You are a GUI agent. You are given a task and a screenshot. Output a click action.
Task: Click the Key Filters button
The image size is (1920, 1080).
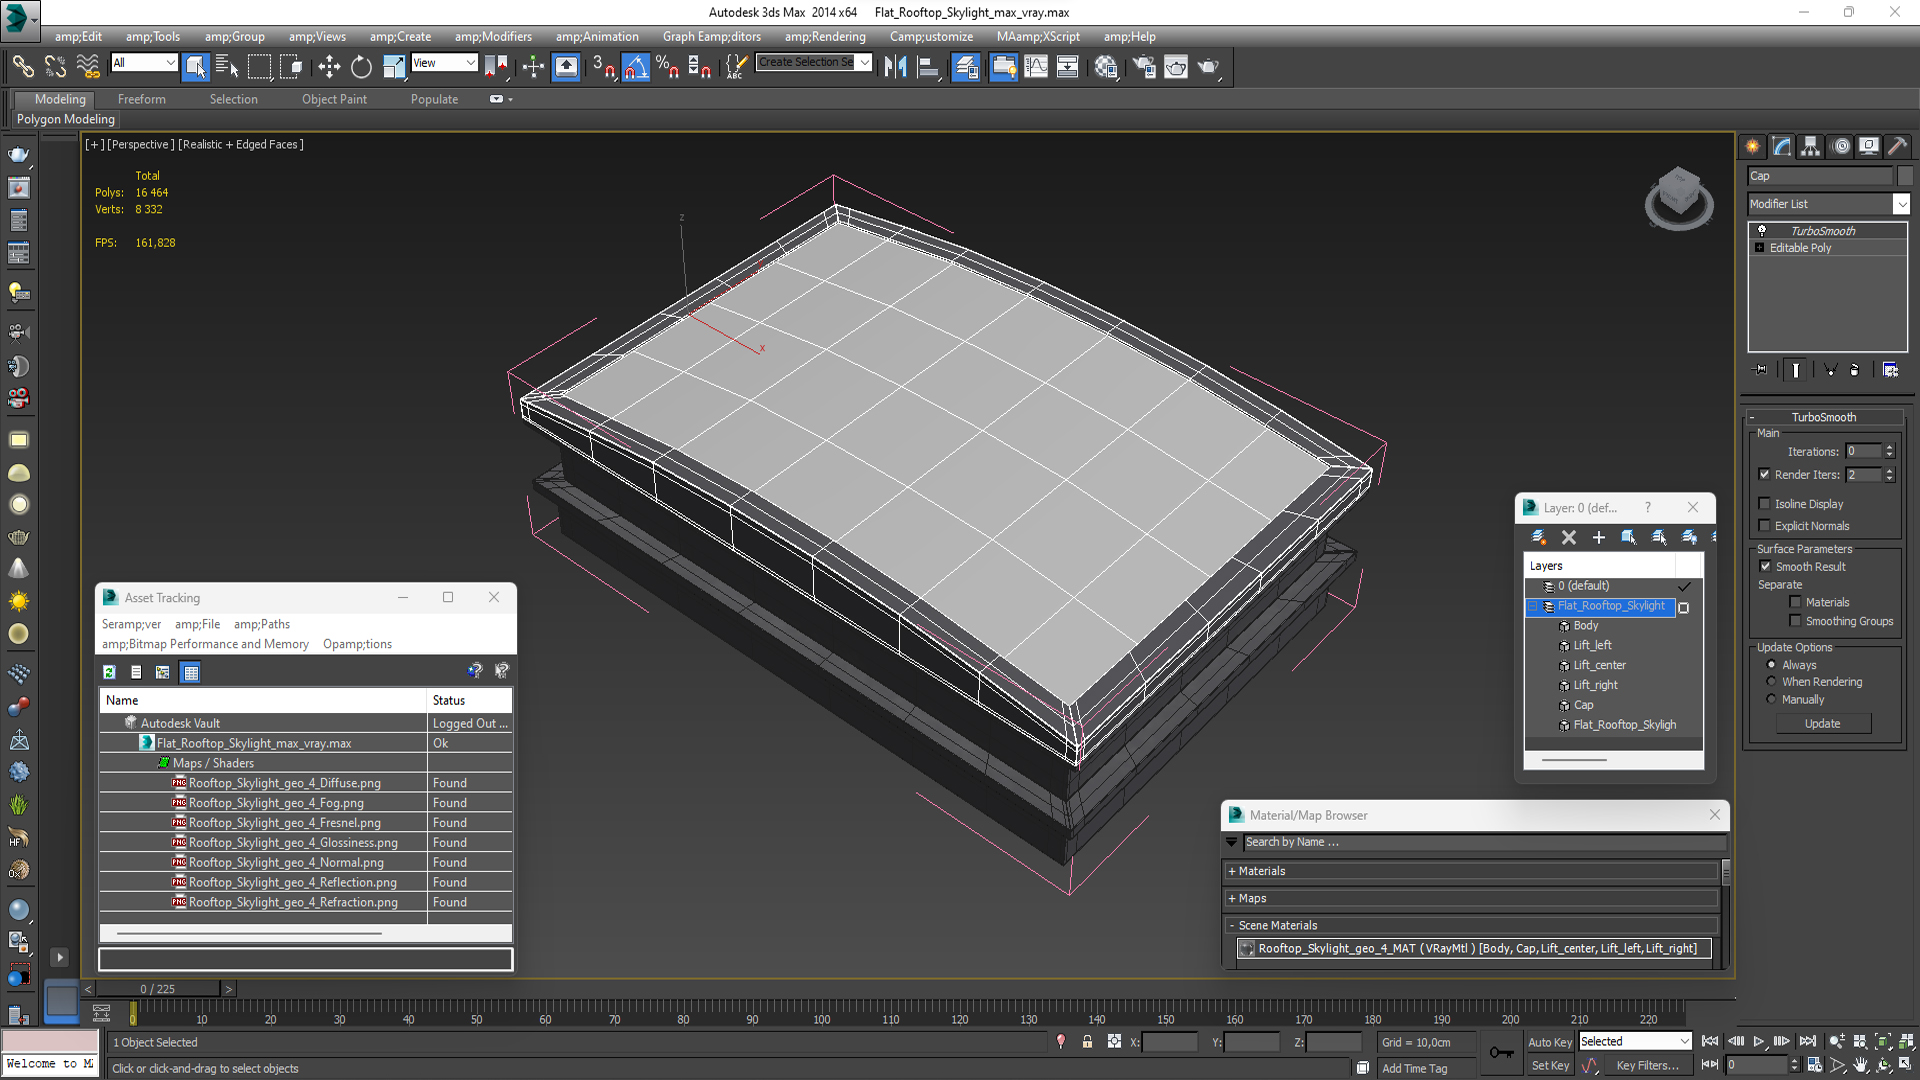[x=1647, y=1066]
